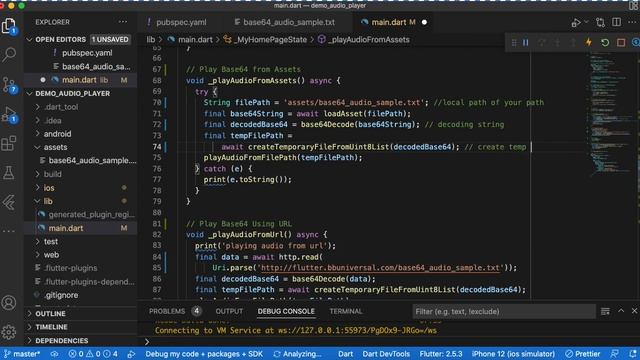Click the bbuniversal.com URL in code
Screen dimensions: 640x360
coord(380,268)
